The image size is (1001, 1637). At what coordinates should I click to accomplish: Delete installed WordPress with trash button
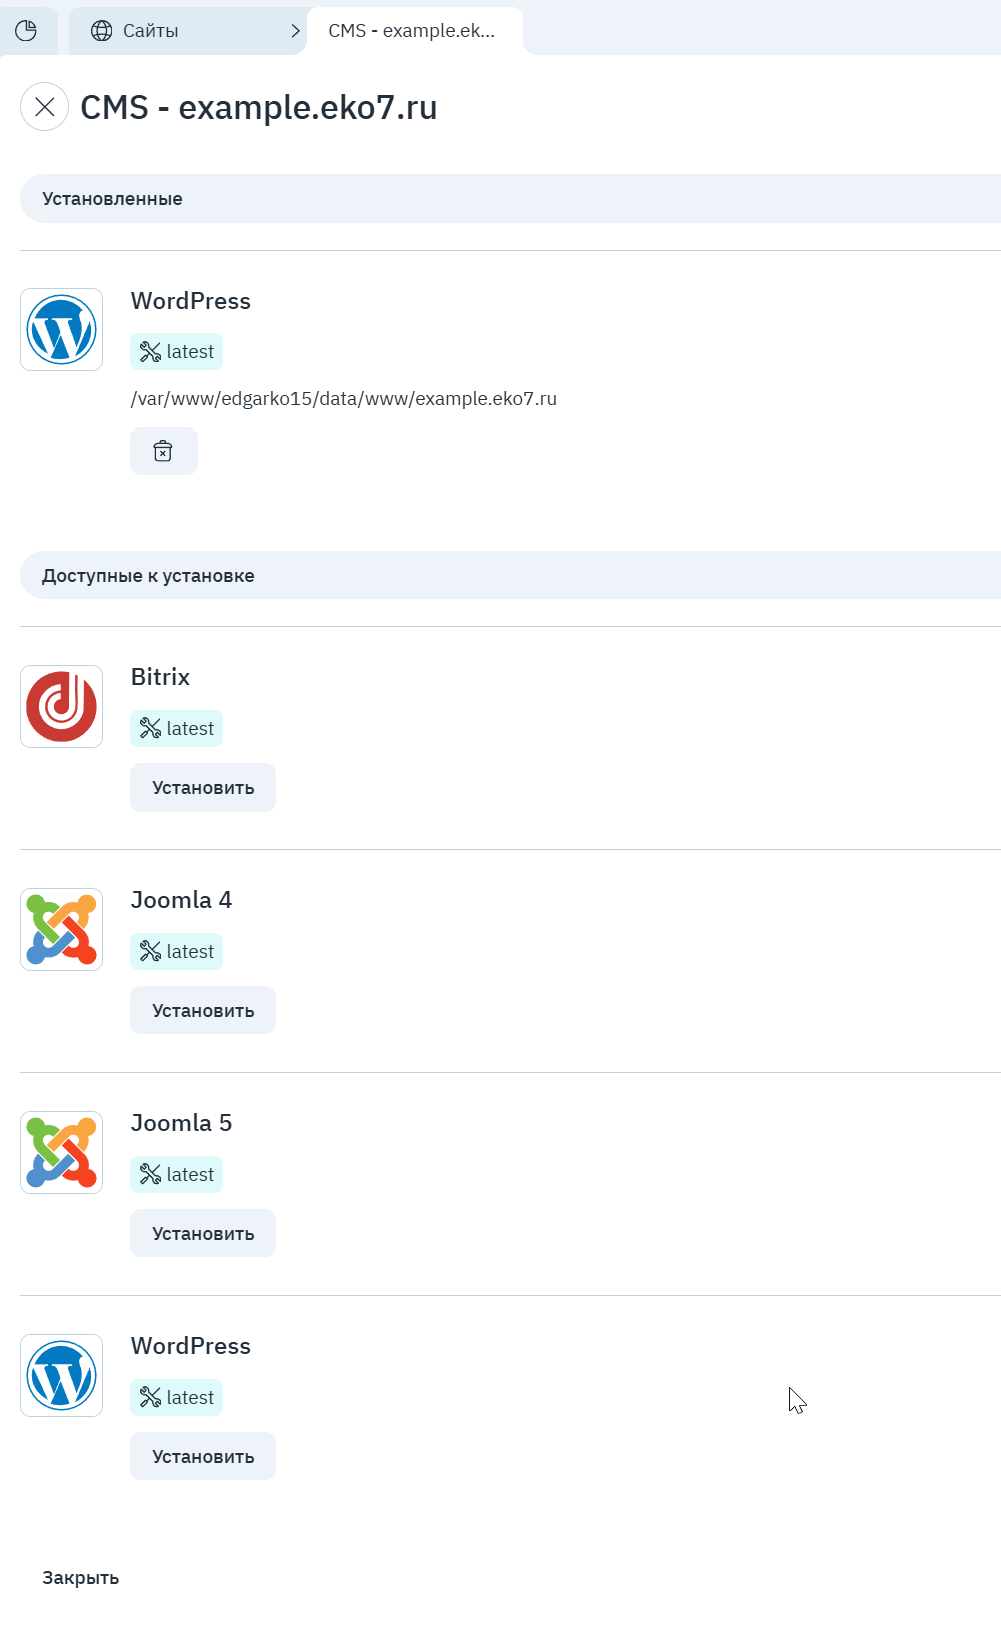click(164, 451)
